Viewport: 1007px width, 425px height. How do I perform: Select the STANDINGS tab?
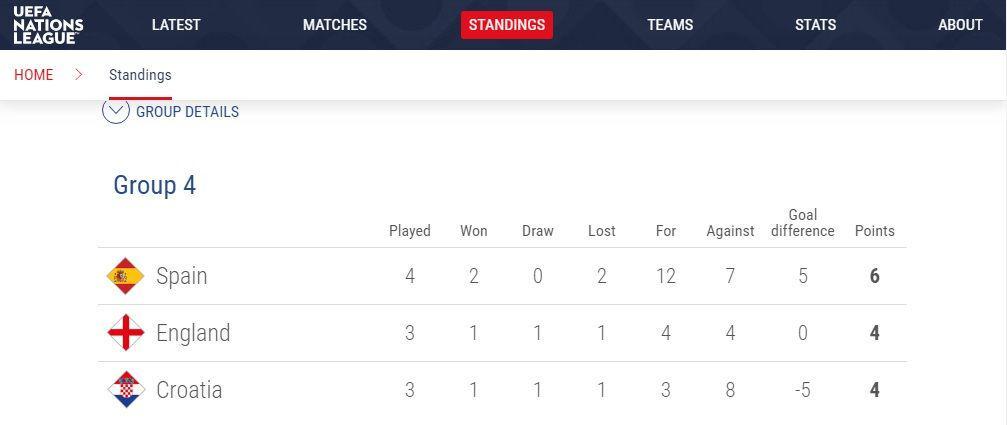tap(507, 25)
